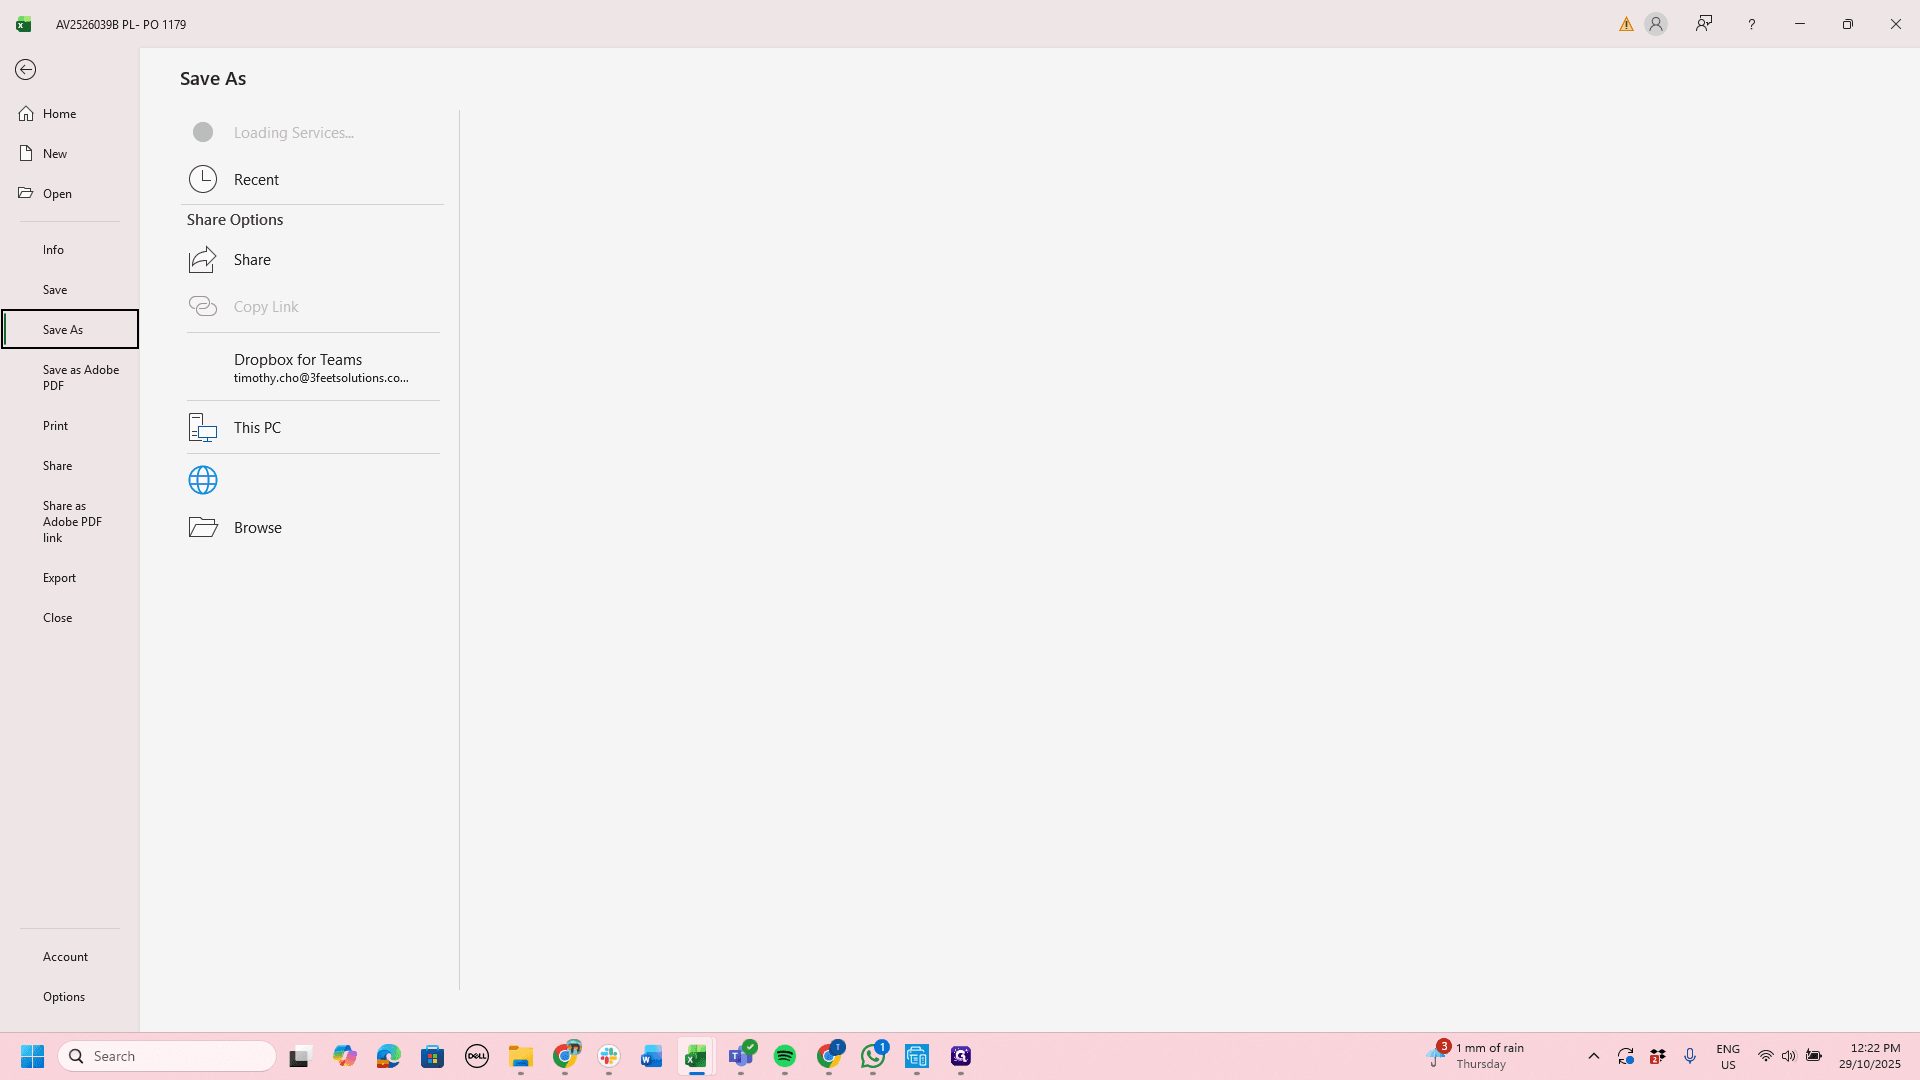Image resolution: width=1920 pixels, height=1080 pixels.
Task: Select New in the sidebar
Action: click(x=69, y=154)
